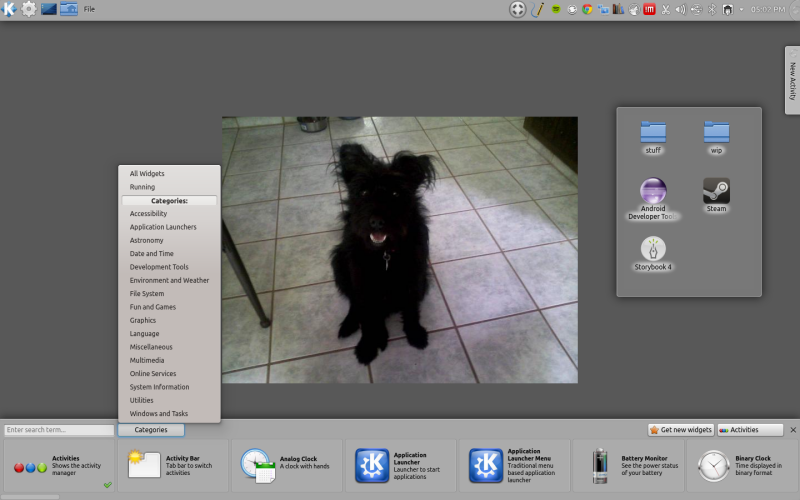Click the Get new widgets button

[680, 430]
